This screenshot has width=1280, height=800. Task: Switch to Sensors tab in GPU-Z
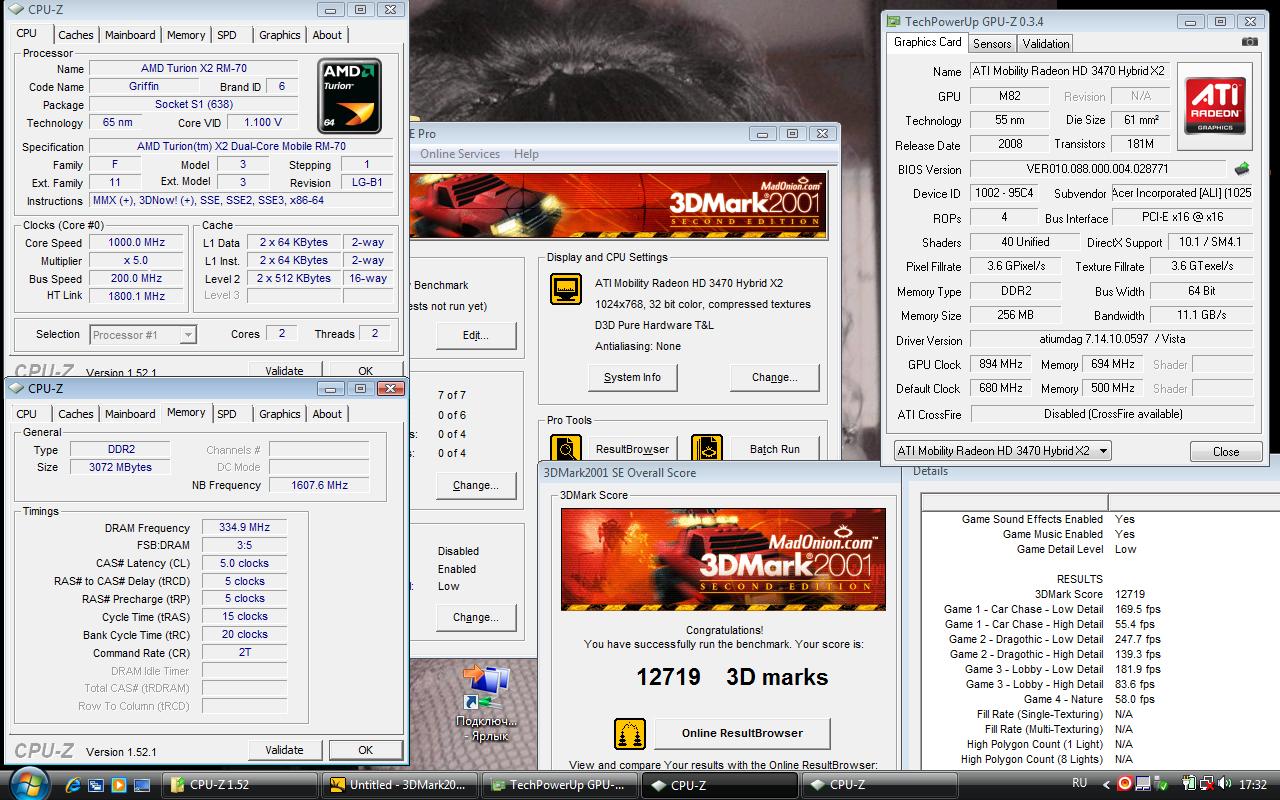(992, 44)
